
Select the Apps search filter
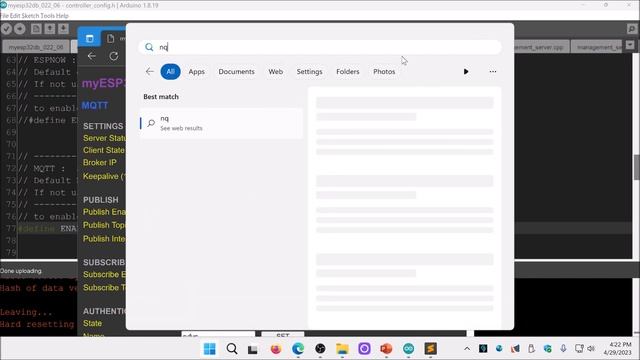(196, 71)
